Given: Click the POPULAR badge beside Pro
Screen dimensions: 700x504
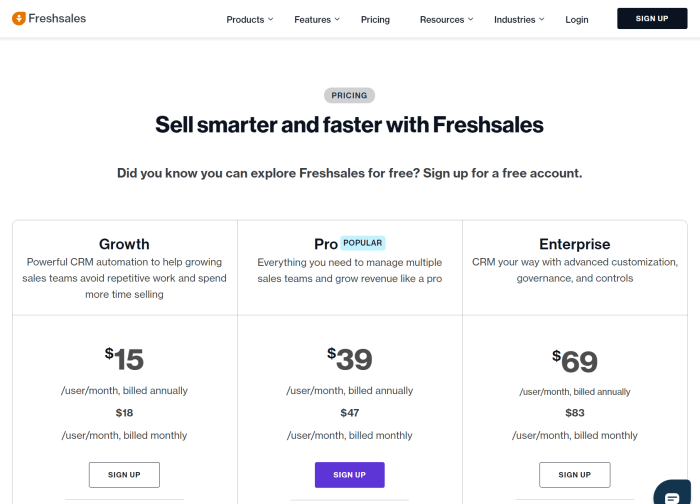Looking at the screenshot, I should [363, 243].
